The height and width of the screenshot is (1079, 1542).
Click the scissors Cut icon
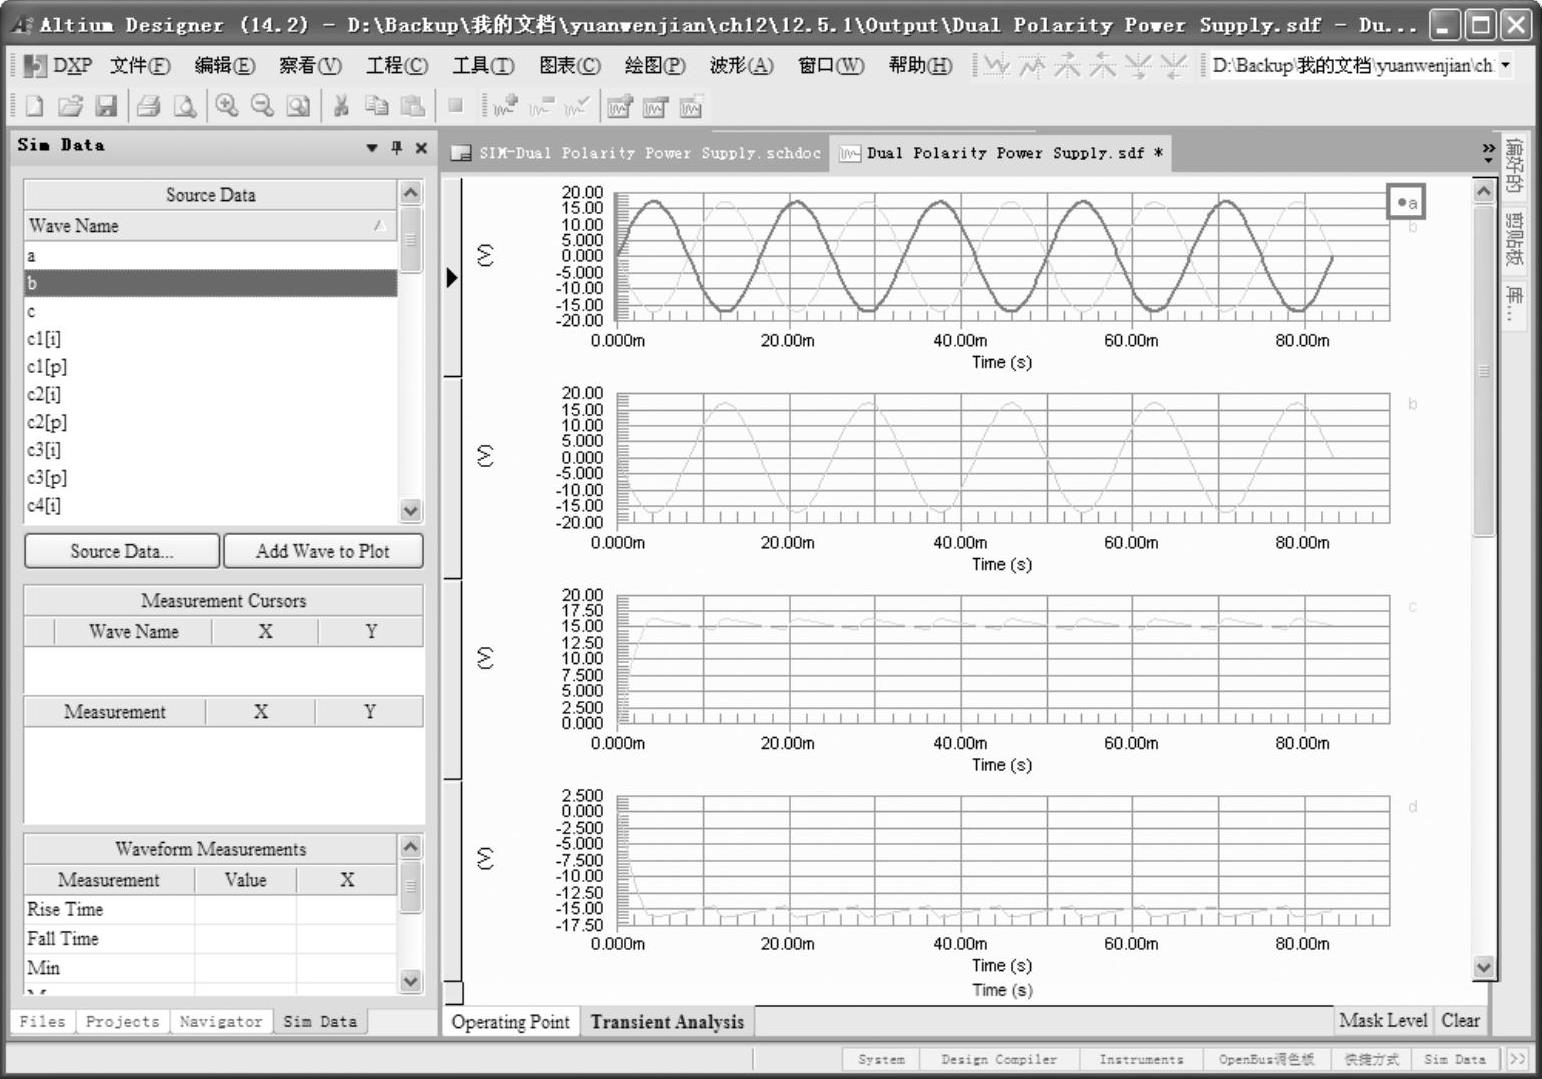[341, 106]
